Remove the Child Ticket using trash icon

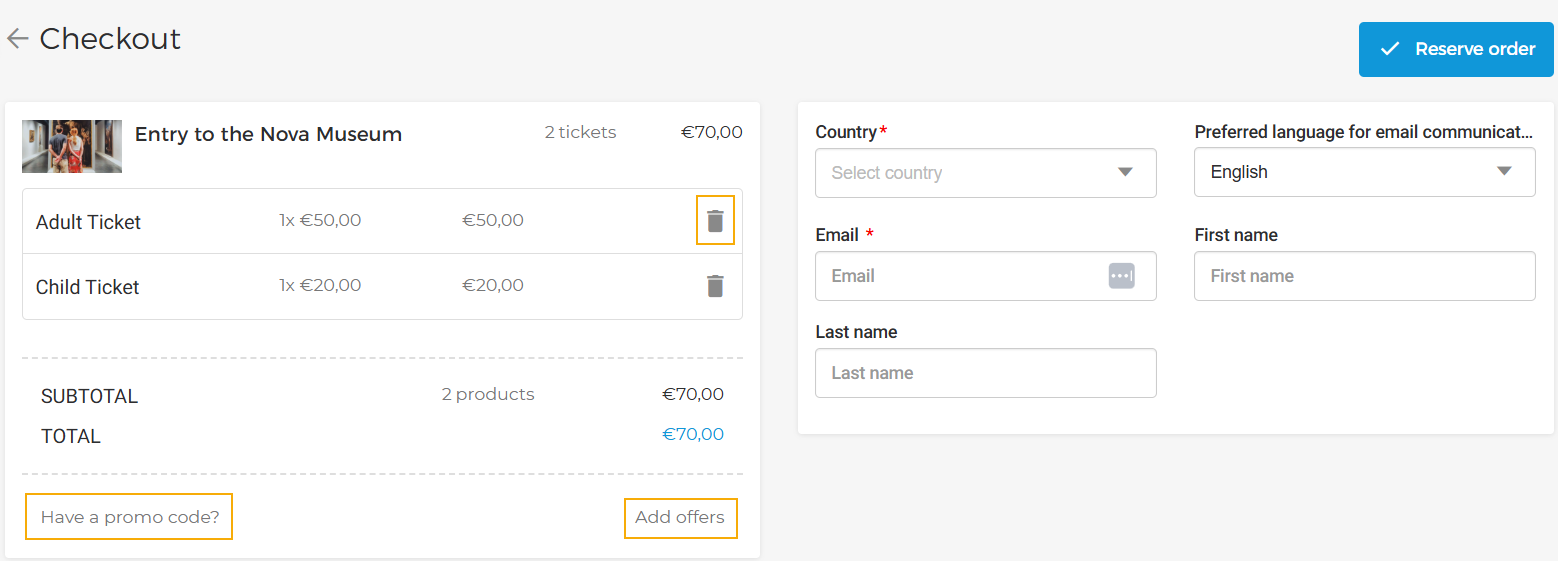(x=715, y=286)
